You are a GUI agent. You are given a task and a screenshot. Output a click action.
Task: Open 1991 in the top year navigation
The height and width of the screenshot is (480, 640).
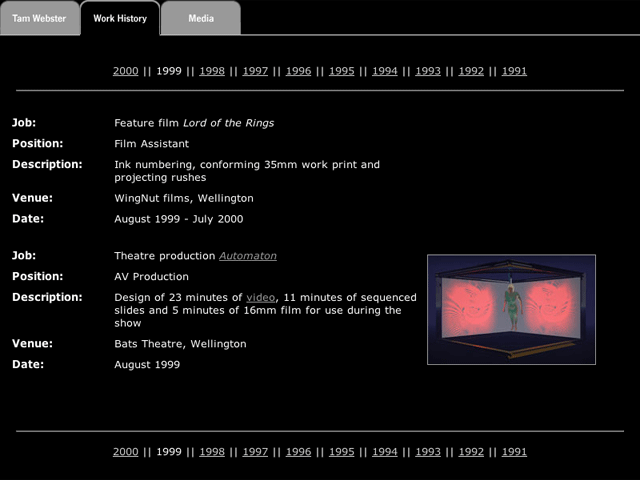point(514,71)
